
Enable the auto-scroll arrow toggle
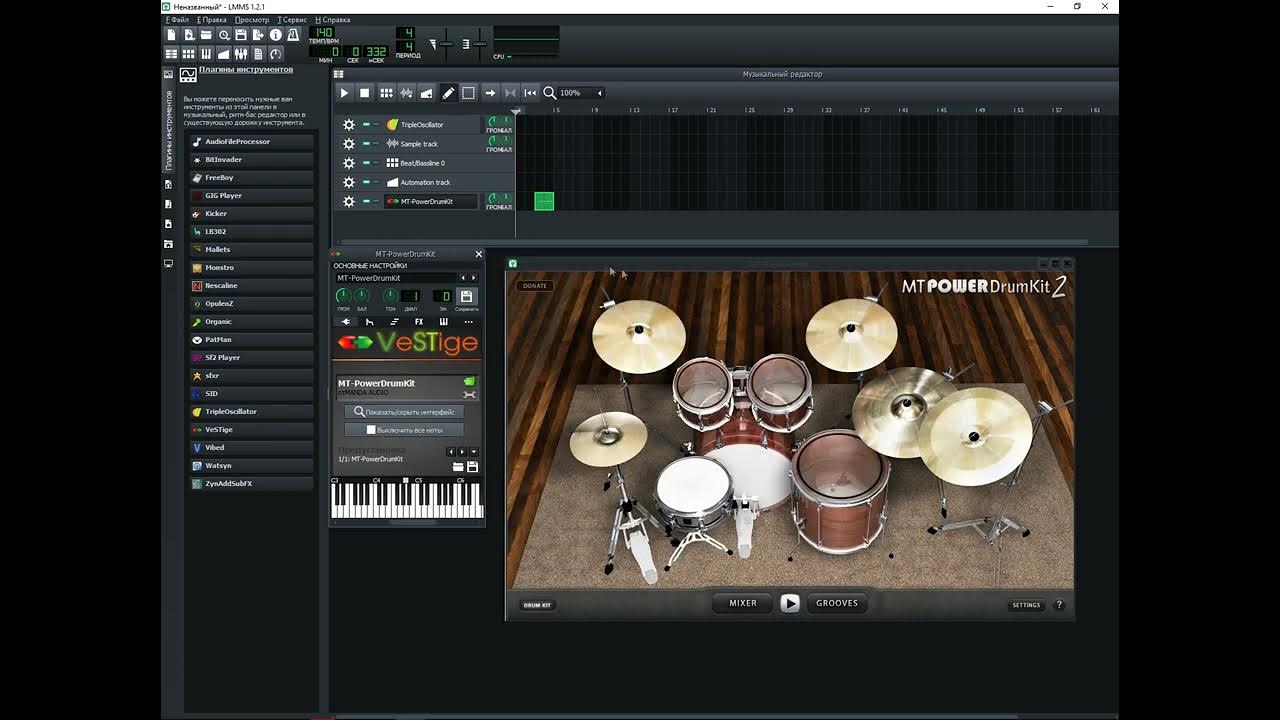490,93
